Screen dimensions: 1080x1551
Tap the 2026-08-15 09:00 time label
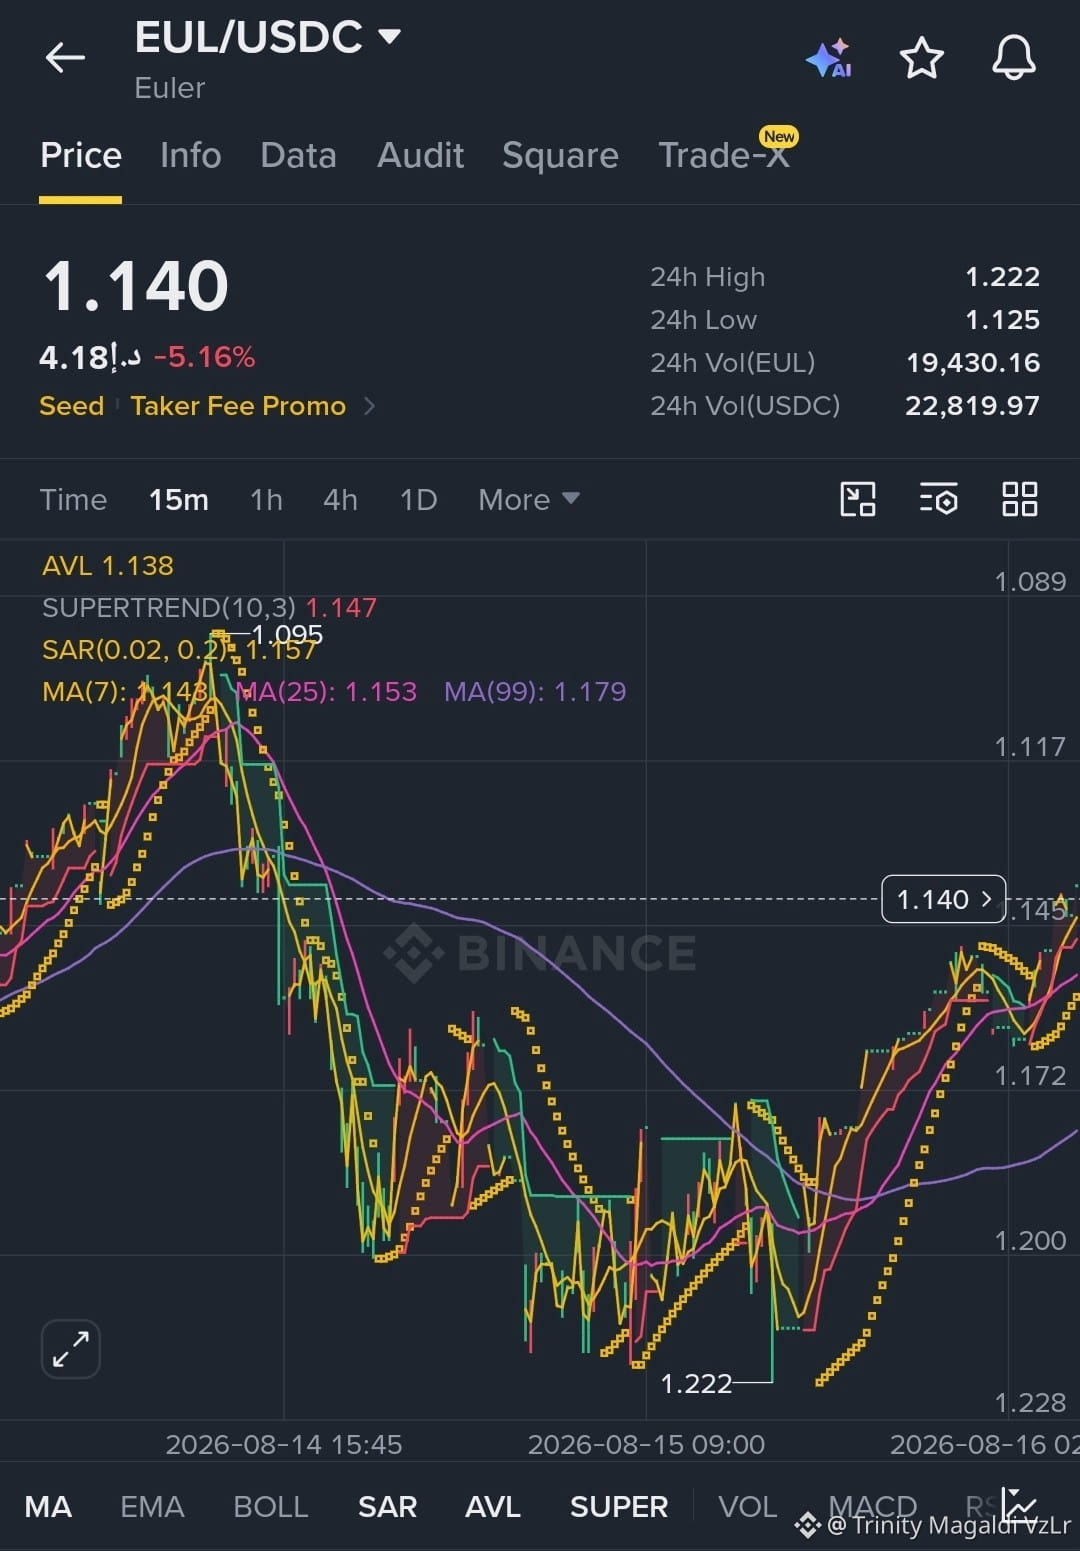point(646,1444)
